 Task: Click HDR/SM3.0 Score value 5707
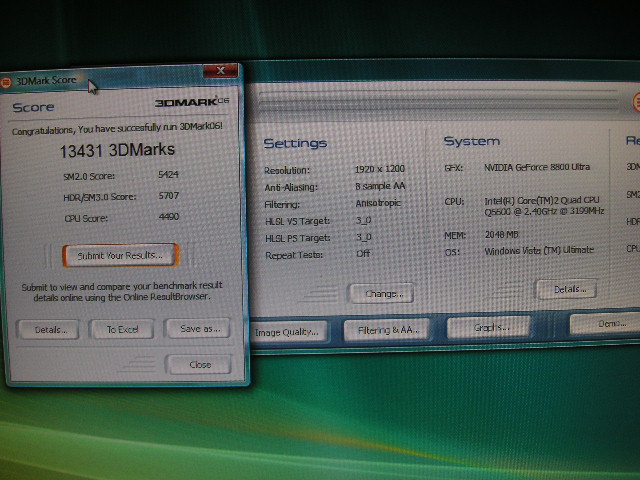169,196
